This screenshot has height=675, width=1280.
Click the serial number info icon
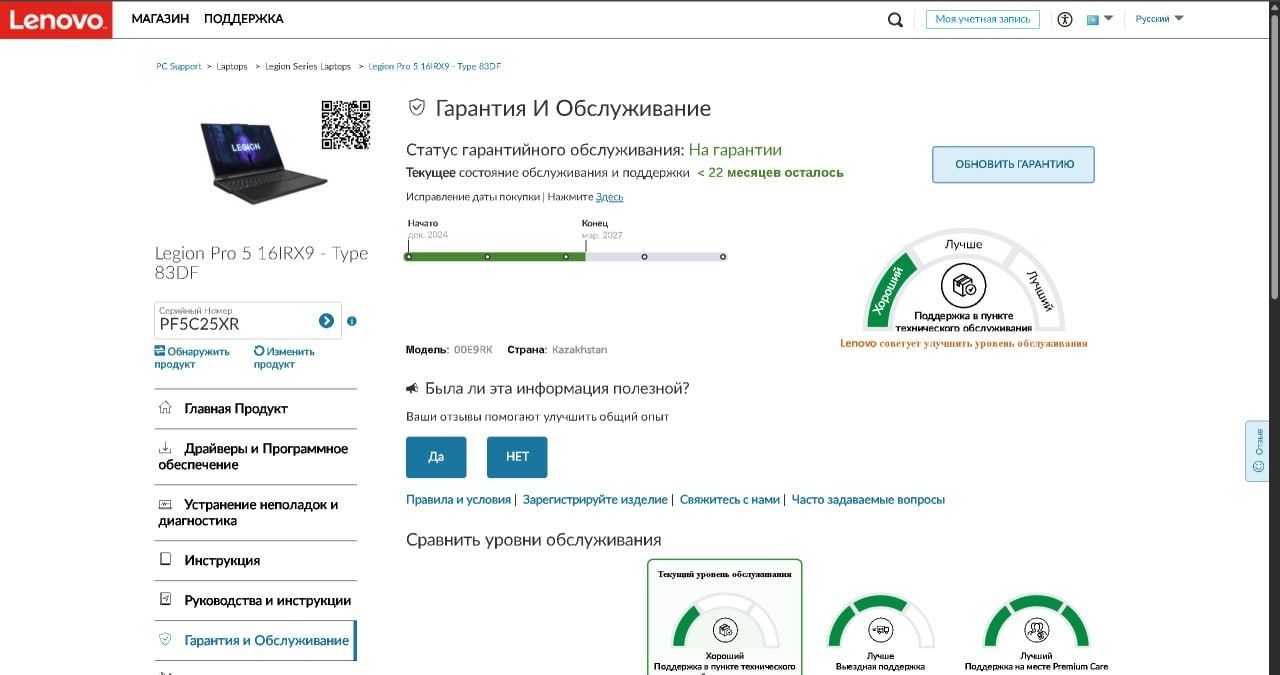pyautogui.click(x=352, y=321)
